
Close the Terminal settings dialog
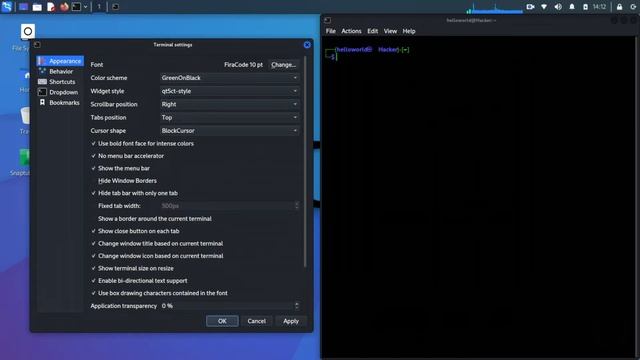click(307, 45)
